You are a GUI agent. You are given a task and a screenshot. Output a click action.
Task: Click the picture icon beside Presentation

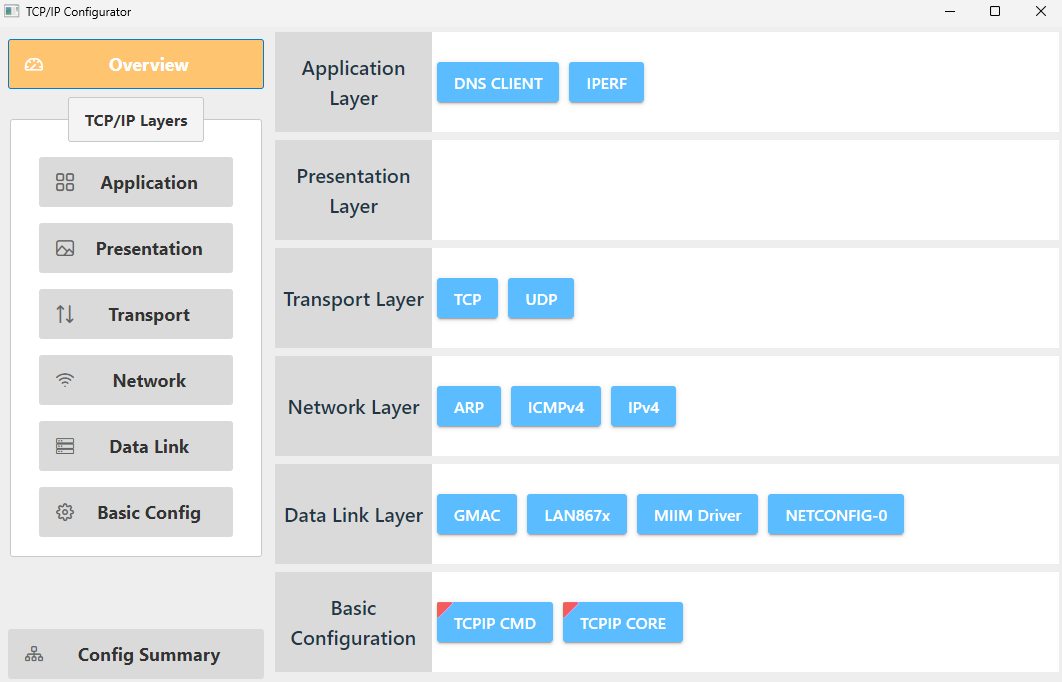click(x=65, y=248)
